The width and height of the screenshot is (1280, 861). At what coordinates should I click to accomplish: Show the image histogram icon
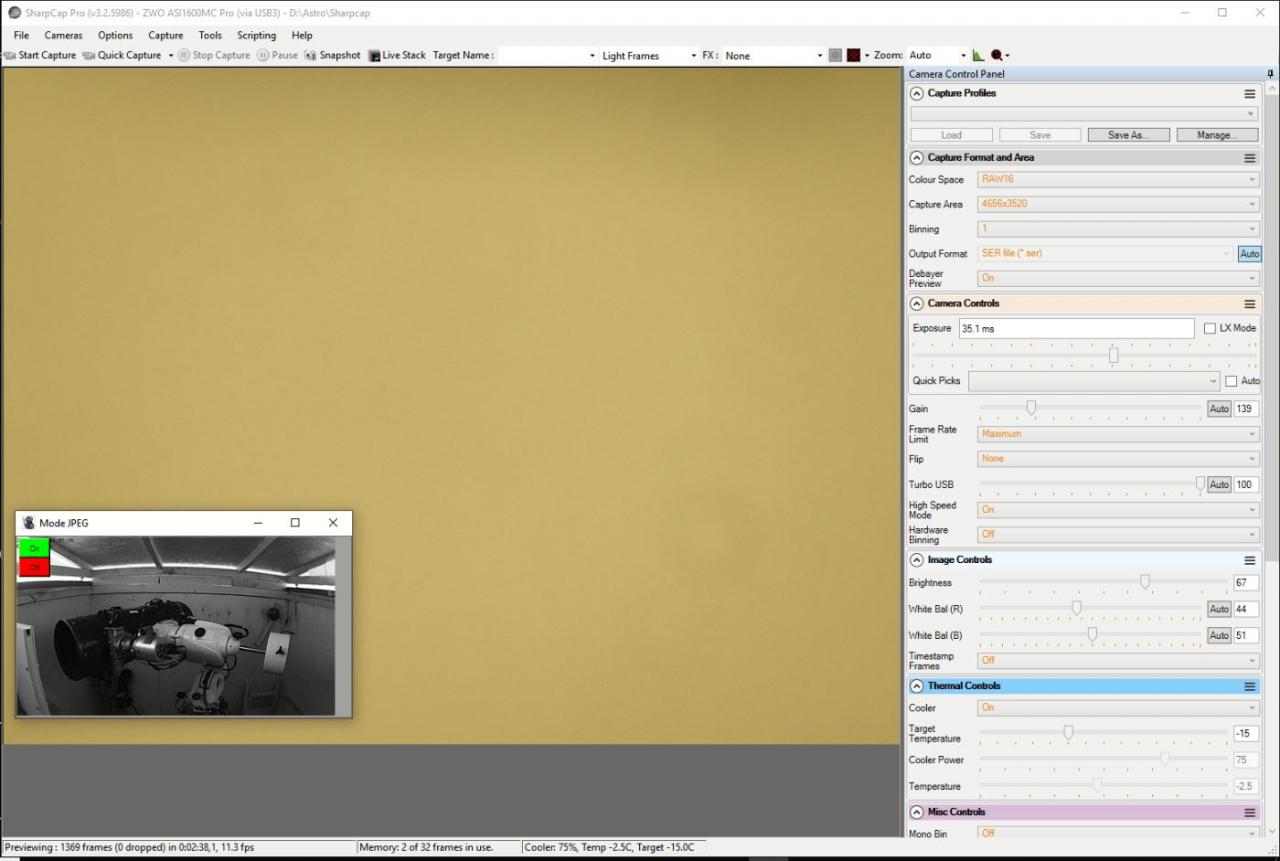tap(978, 56)
